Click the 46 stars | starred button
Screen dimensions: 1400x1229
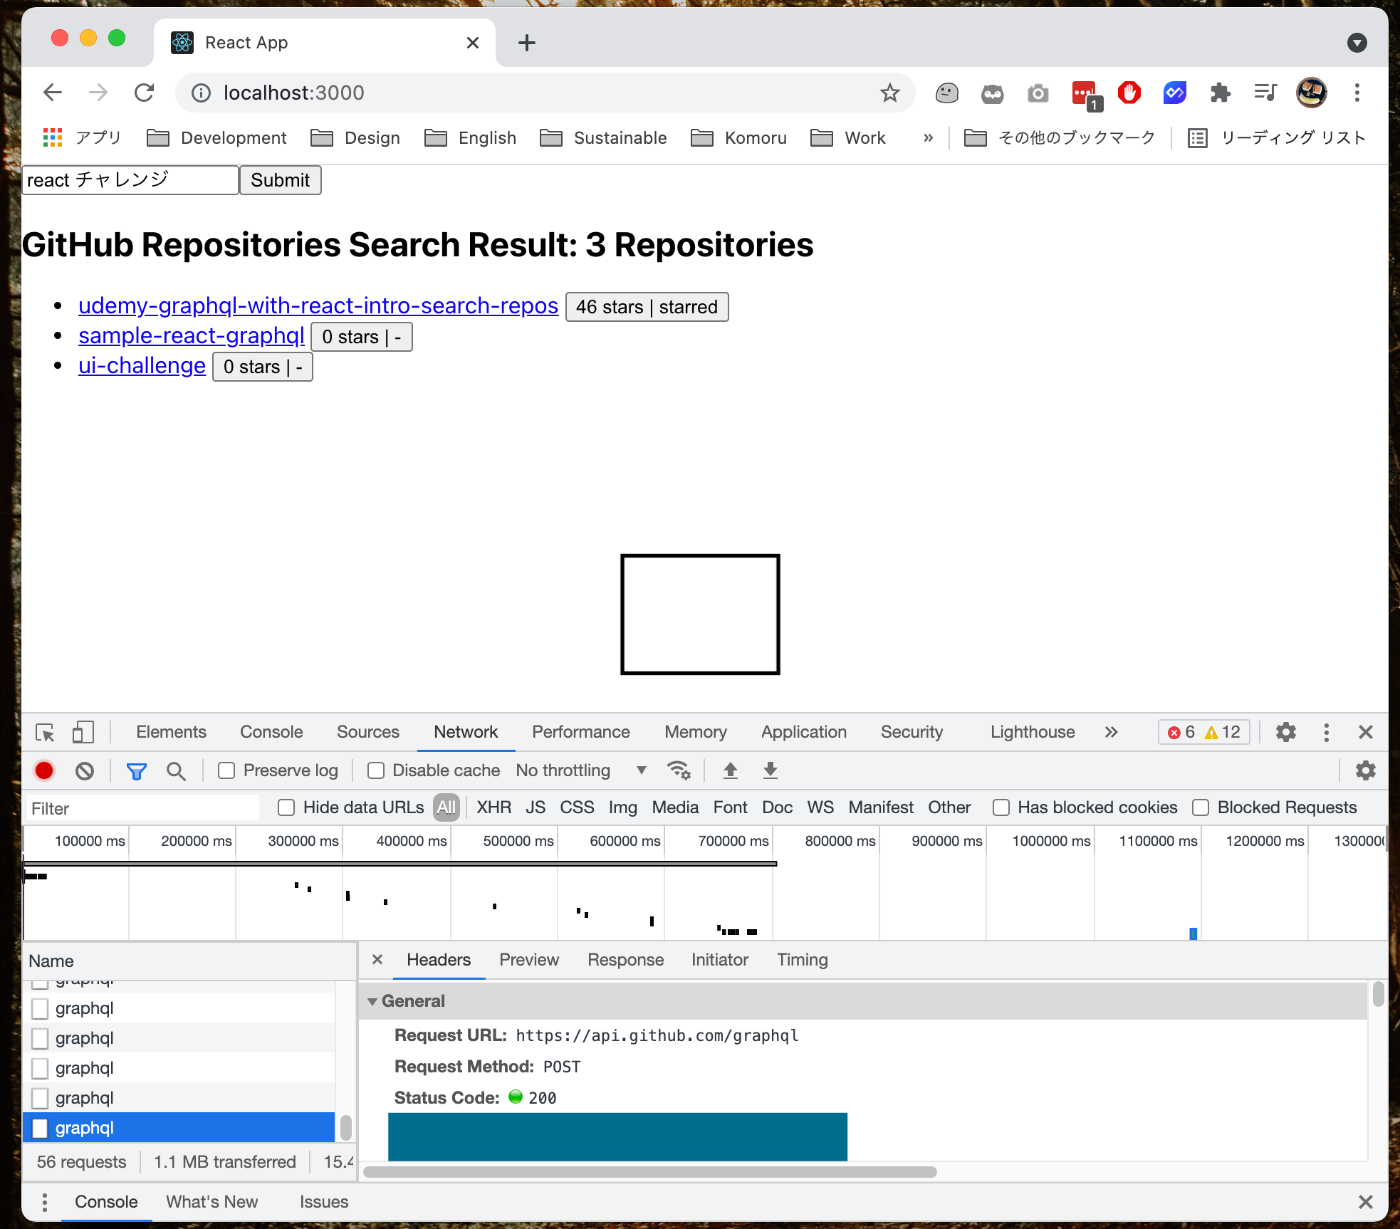[x=647, y=307]
